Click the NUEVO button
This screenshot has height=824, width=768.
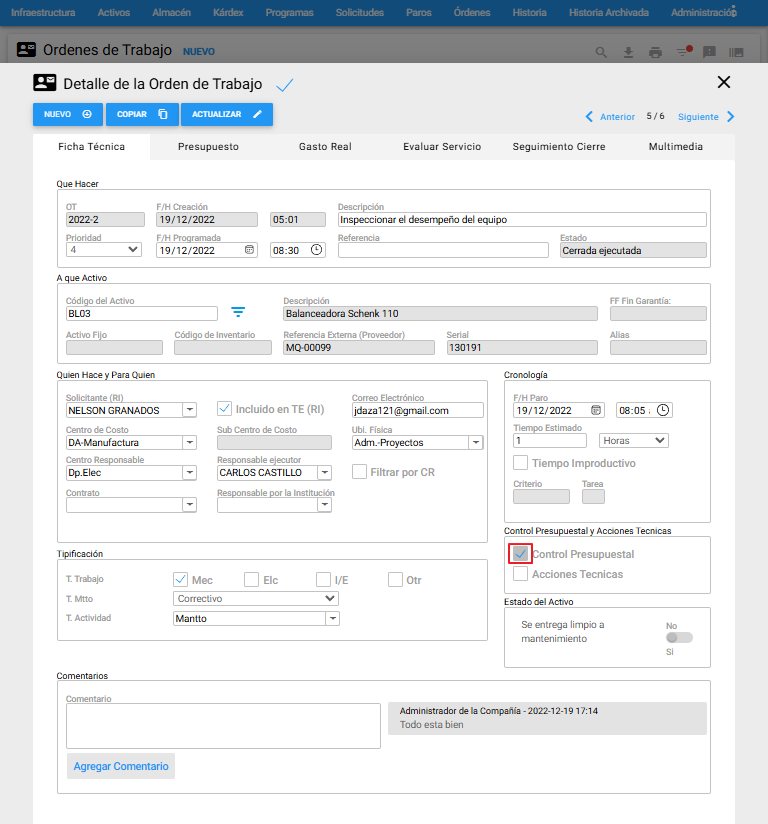68,115
